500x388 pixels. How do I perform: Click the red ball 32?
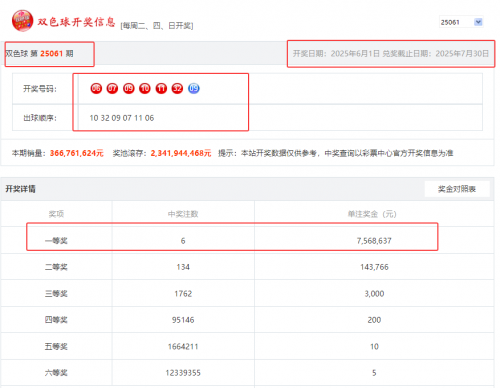tap(177, 88)
